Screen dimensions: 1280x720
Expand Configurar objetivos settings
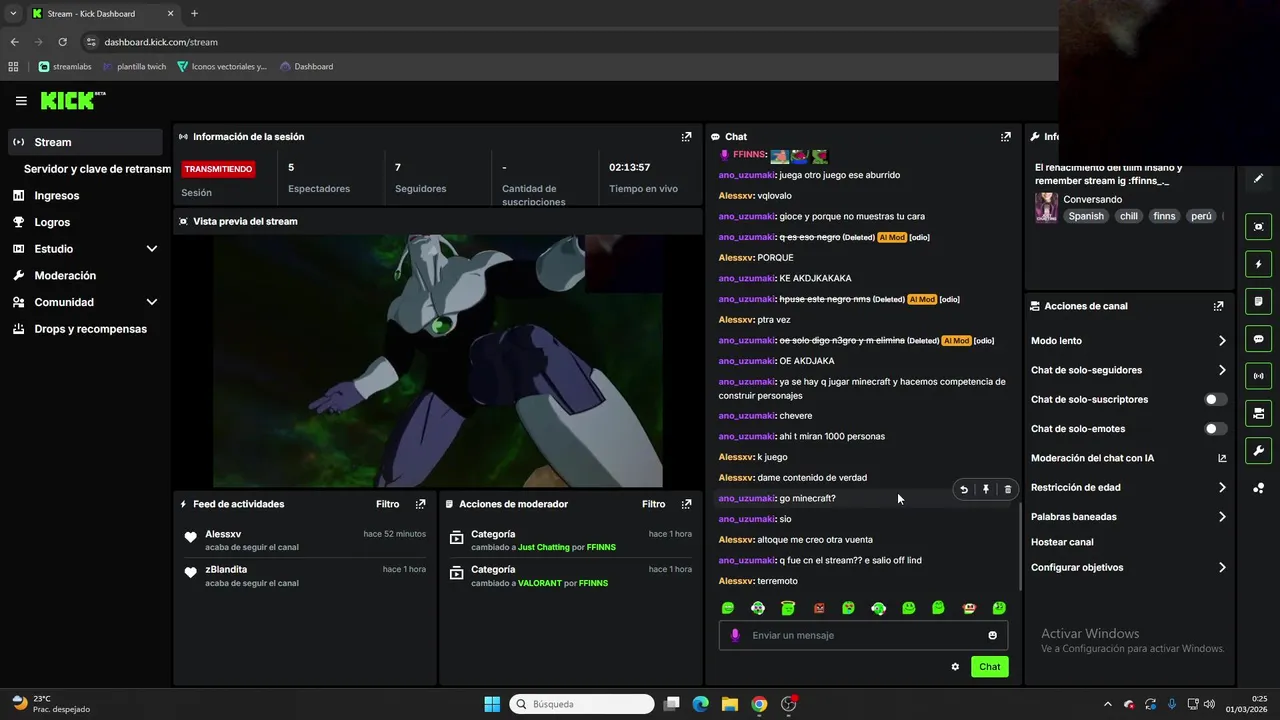coord(1222,567)
